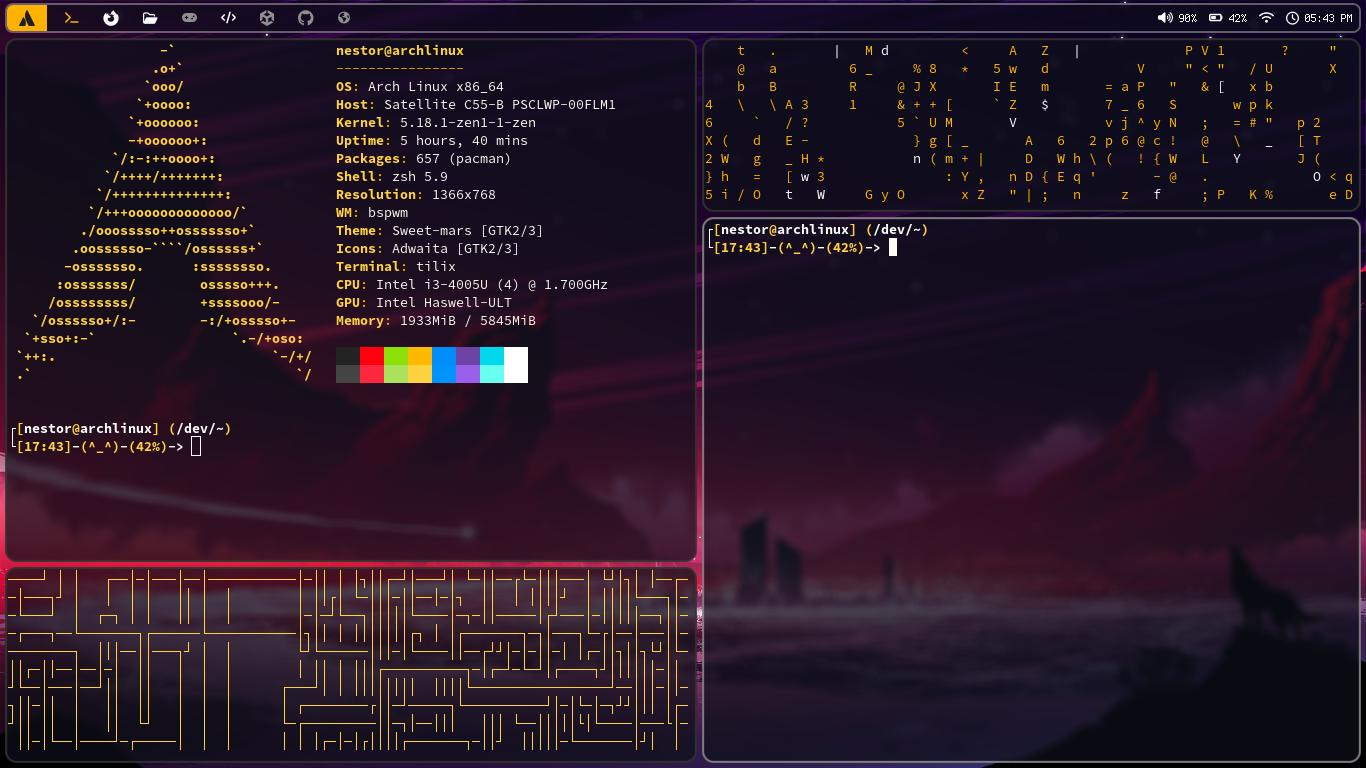Launch the terminal from the top bar
Viewport: 1366px width, 768px height.
click(70, 17)
